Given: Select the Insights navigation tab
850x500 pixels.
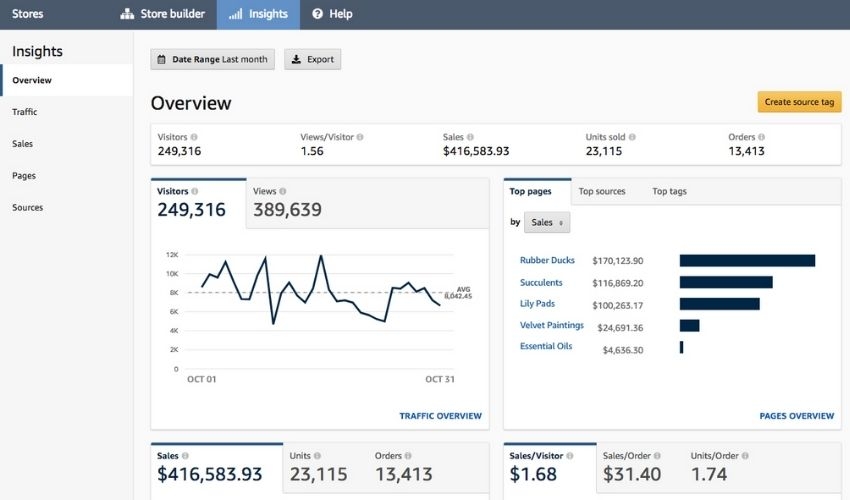Looking at the screenshot, I should tap(258, 14).
